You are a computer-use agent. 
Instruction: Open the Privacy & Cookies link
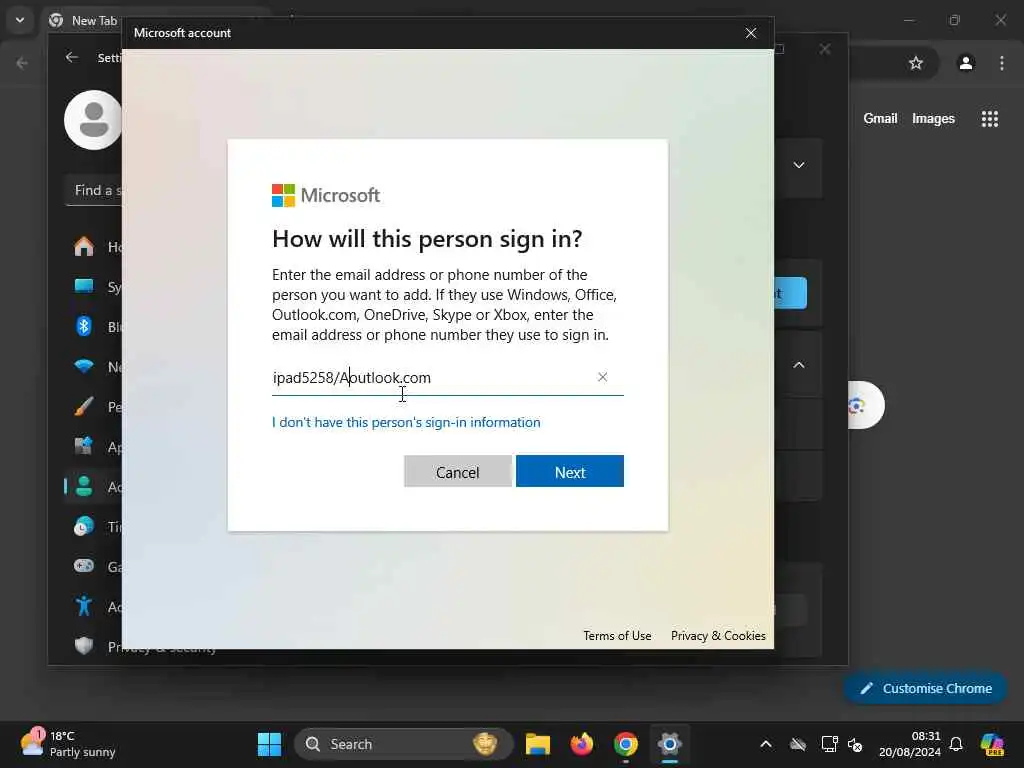tap(718, 635)
